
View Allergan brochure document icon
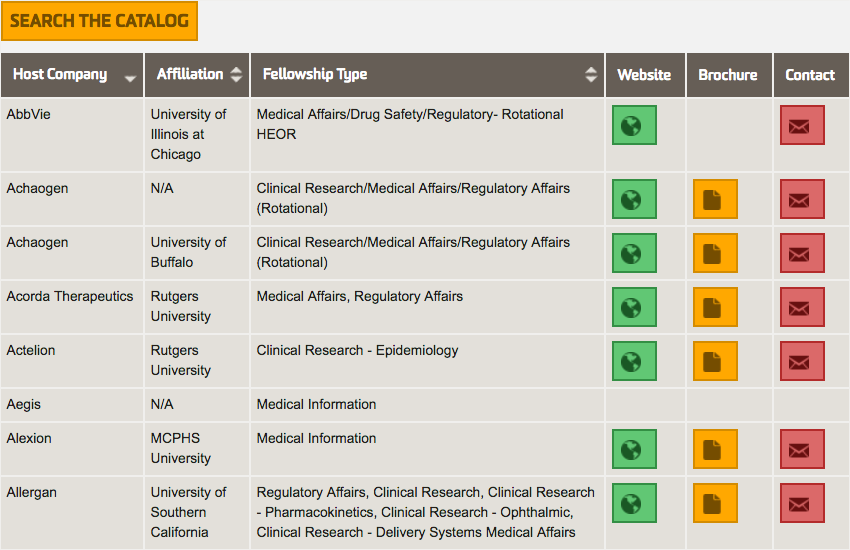(715, 503)
